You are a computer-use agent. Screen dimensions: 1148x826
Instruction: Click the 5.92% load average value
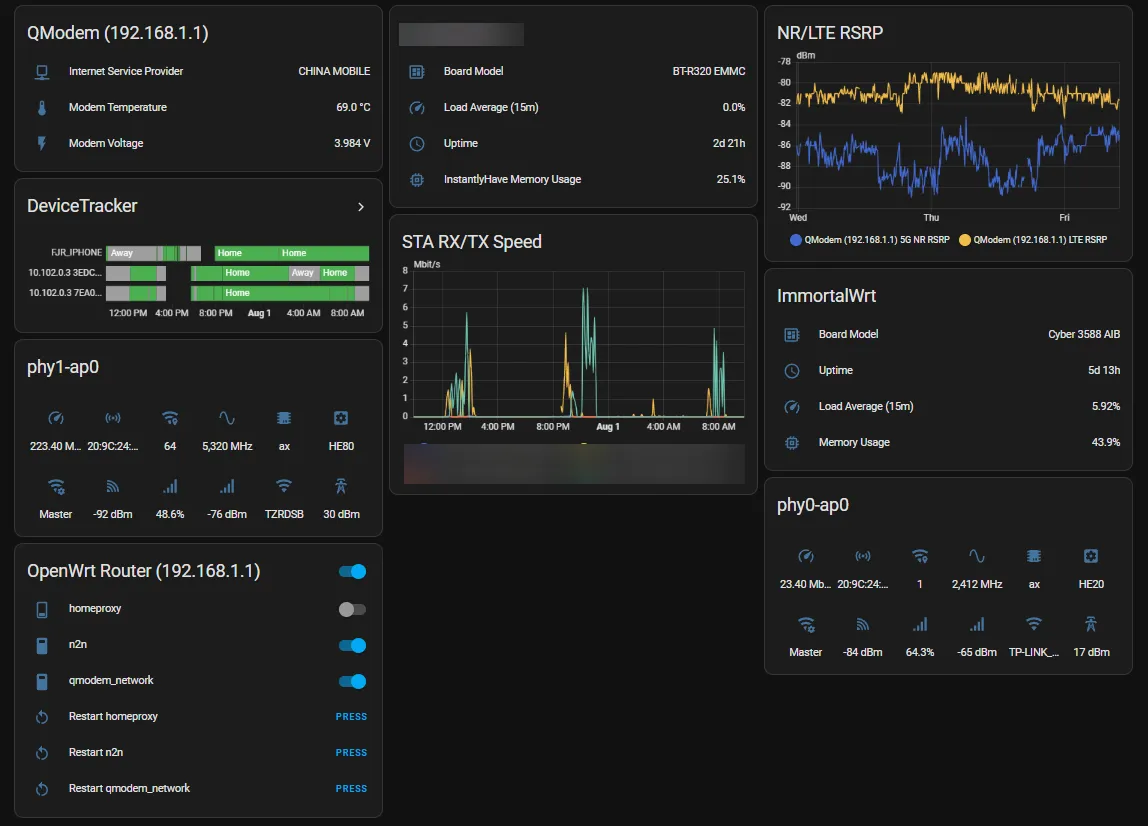1106,406
